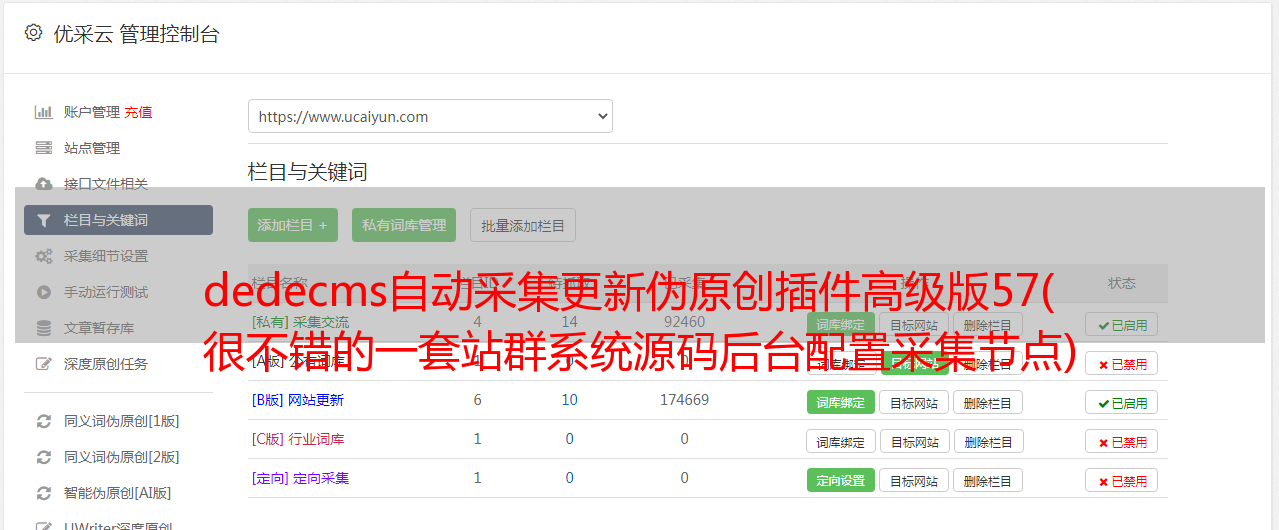Open the [私有] 采集交流 column link
Viewport: 1279px width, 530px height.
pos(301,322)
